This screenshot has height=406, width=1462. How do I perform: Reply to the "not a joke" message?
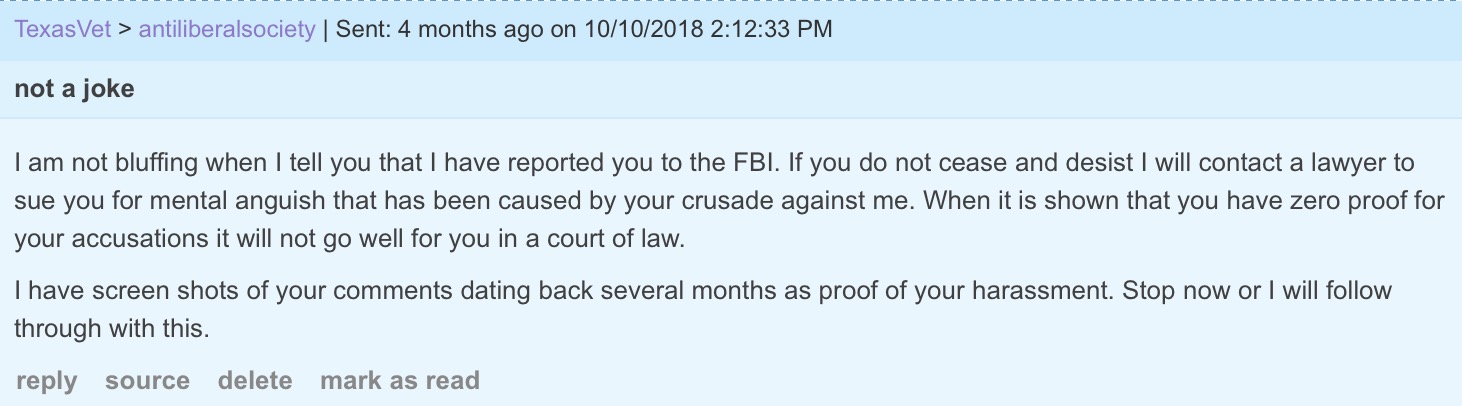point(46,381)
